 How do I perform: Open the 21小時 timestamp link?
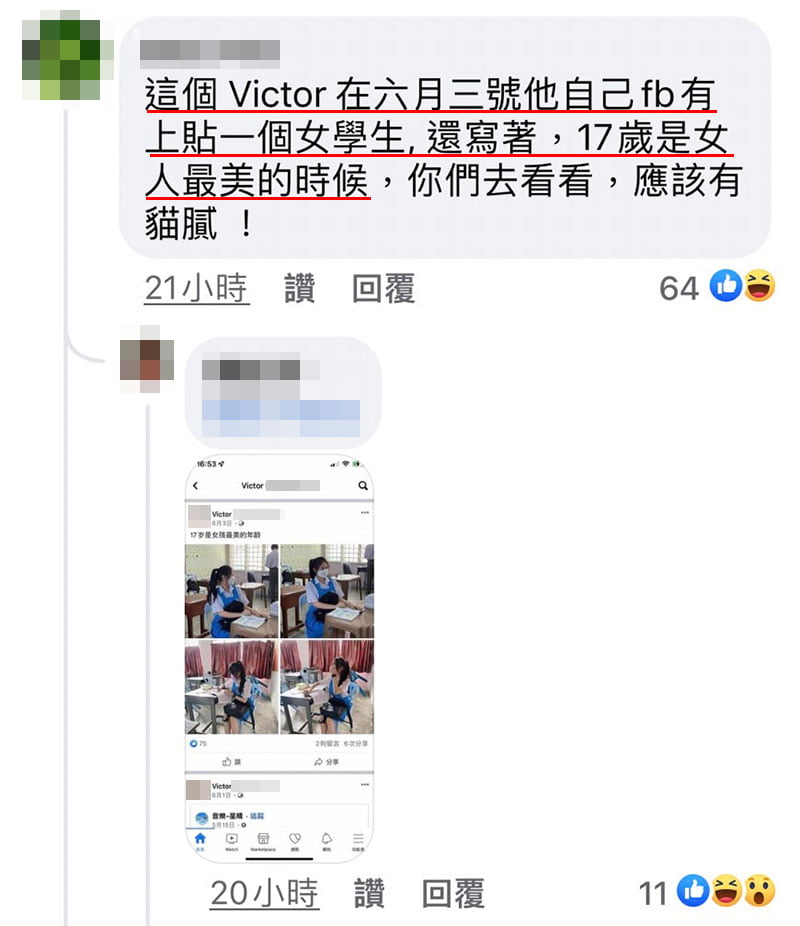point(197,288)
